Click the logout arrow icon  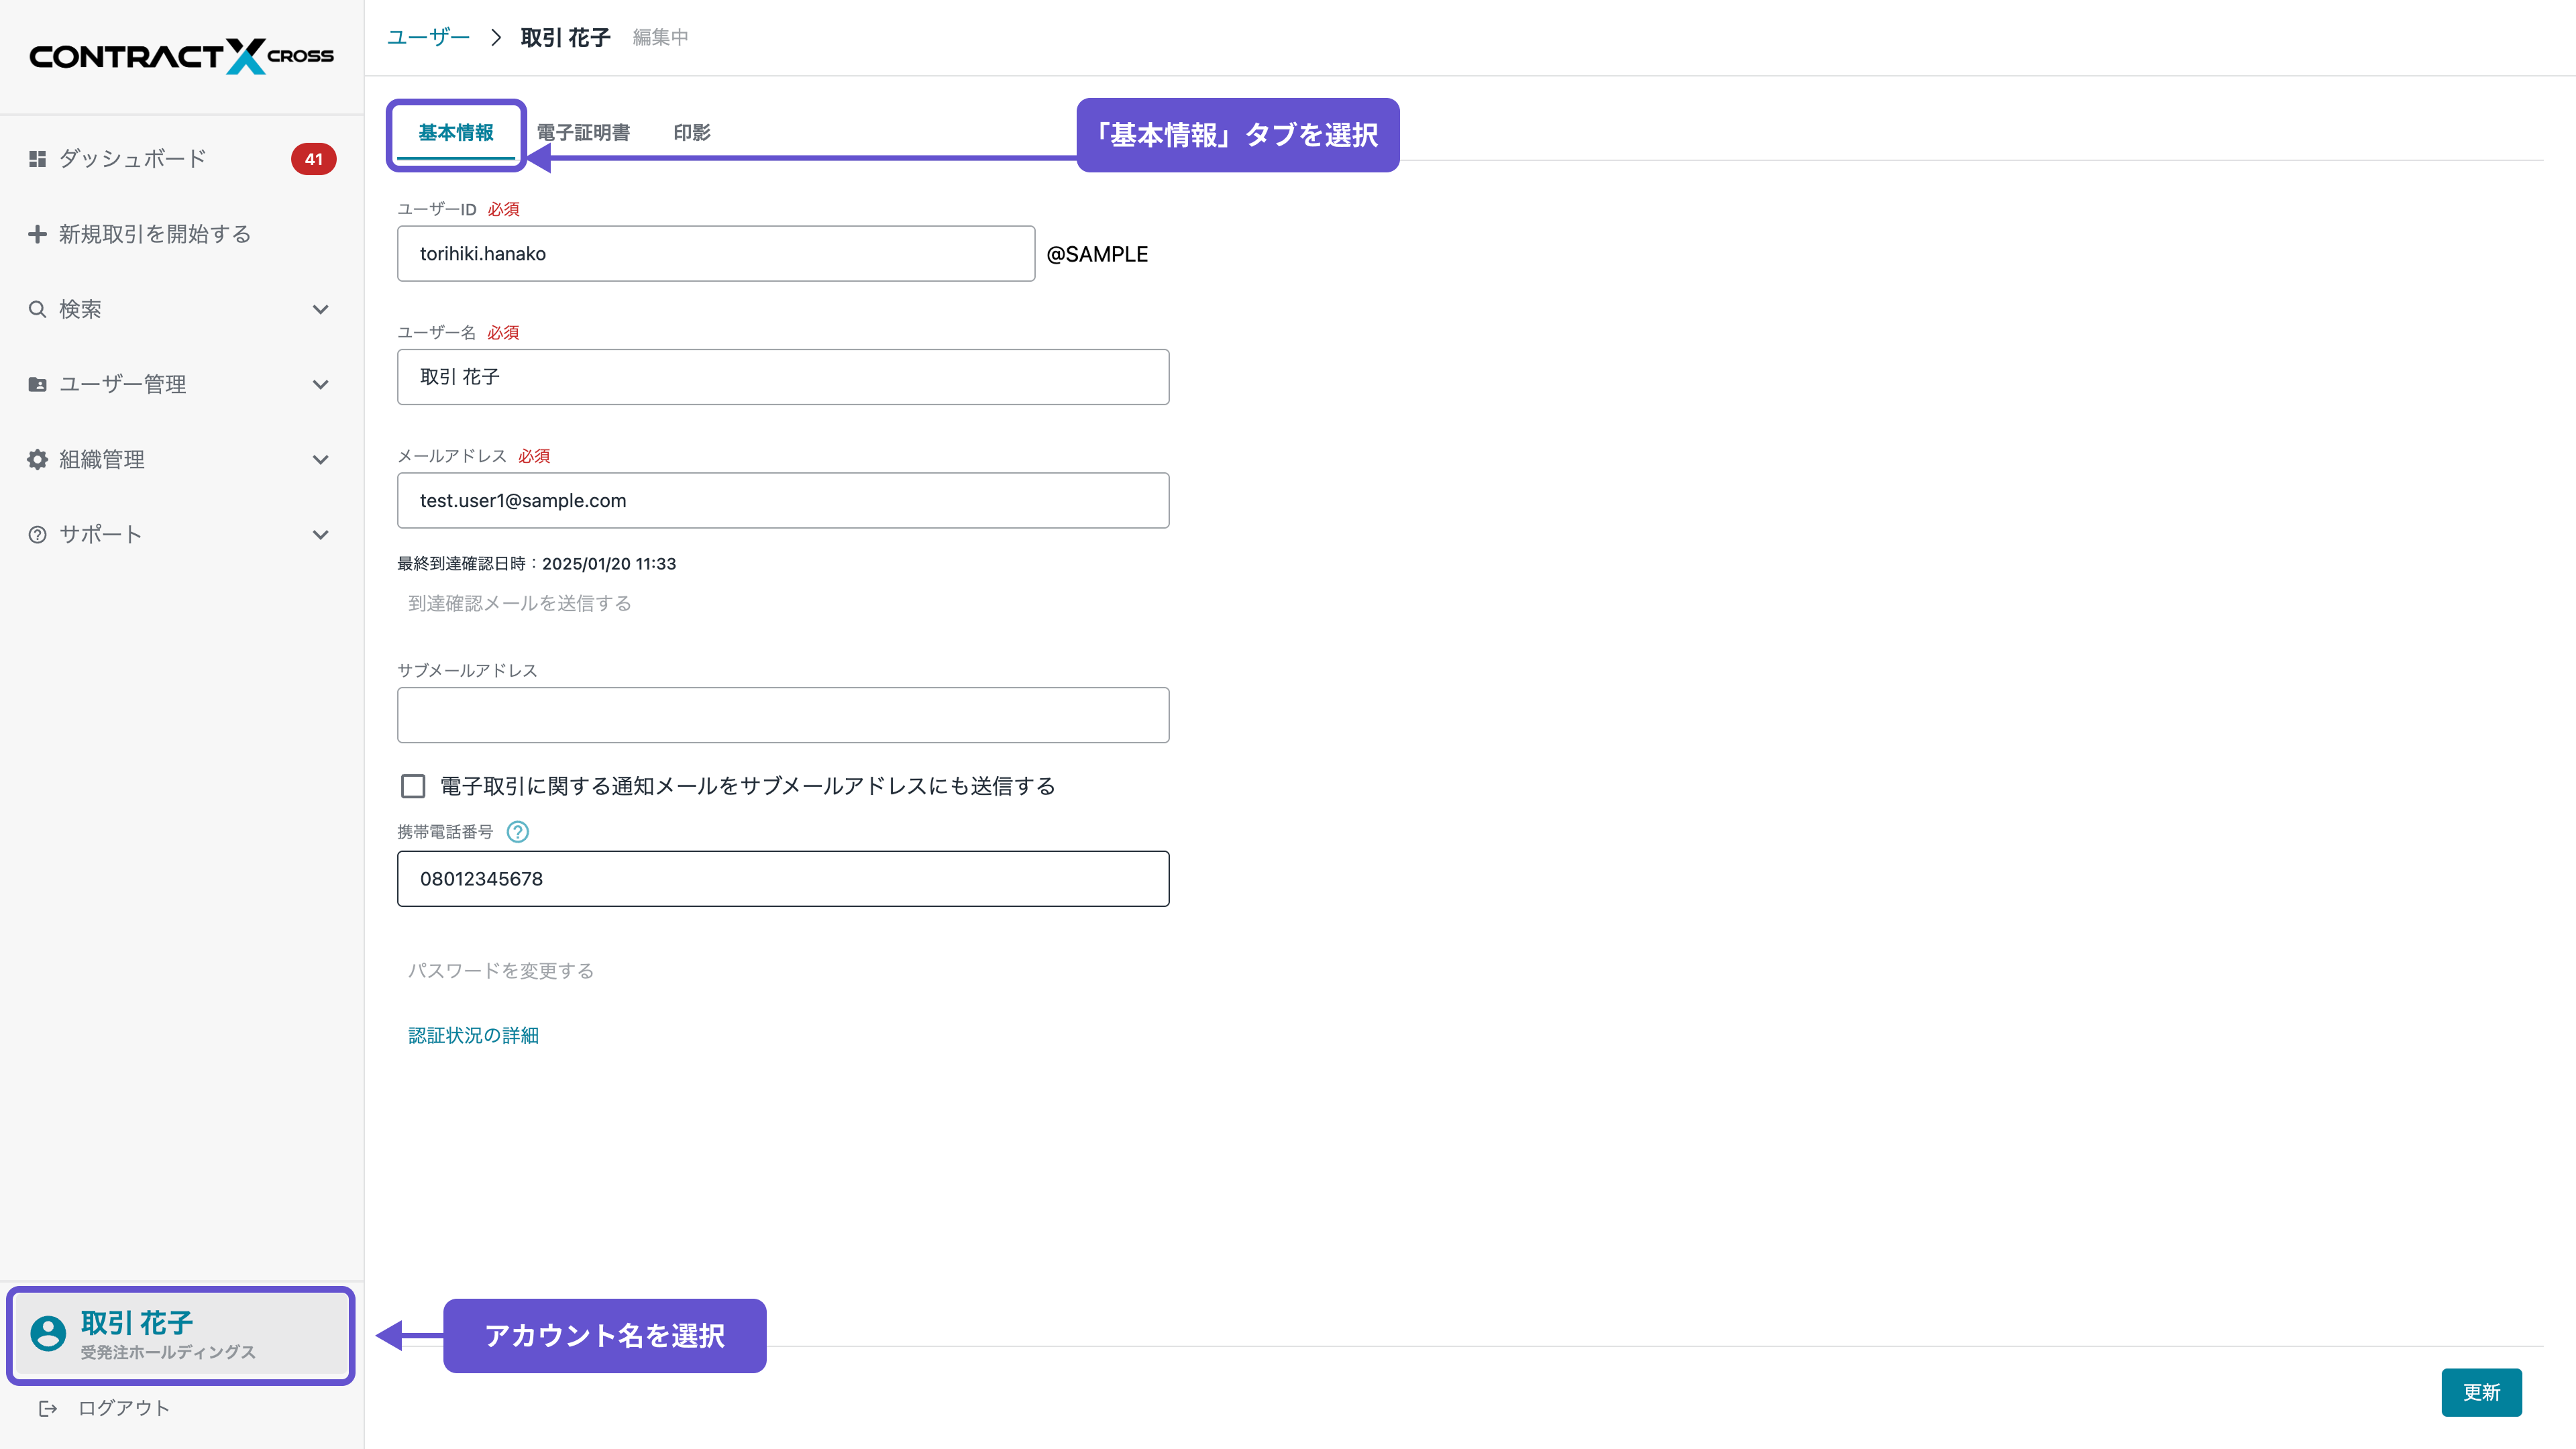tap(47, 1408)
